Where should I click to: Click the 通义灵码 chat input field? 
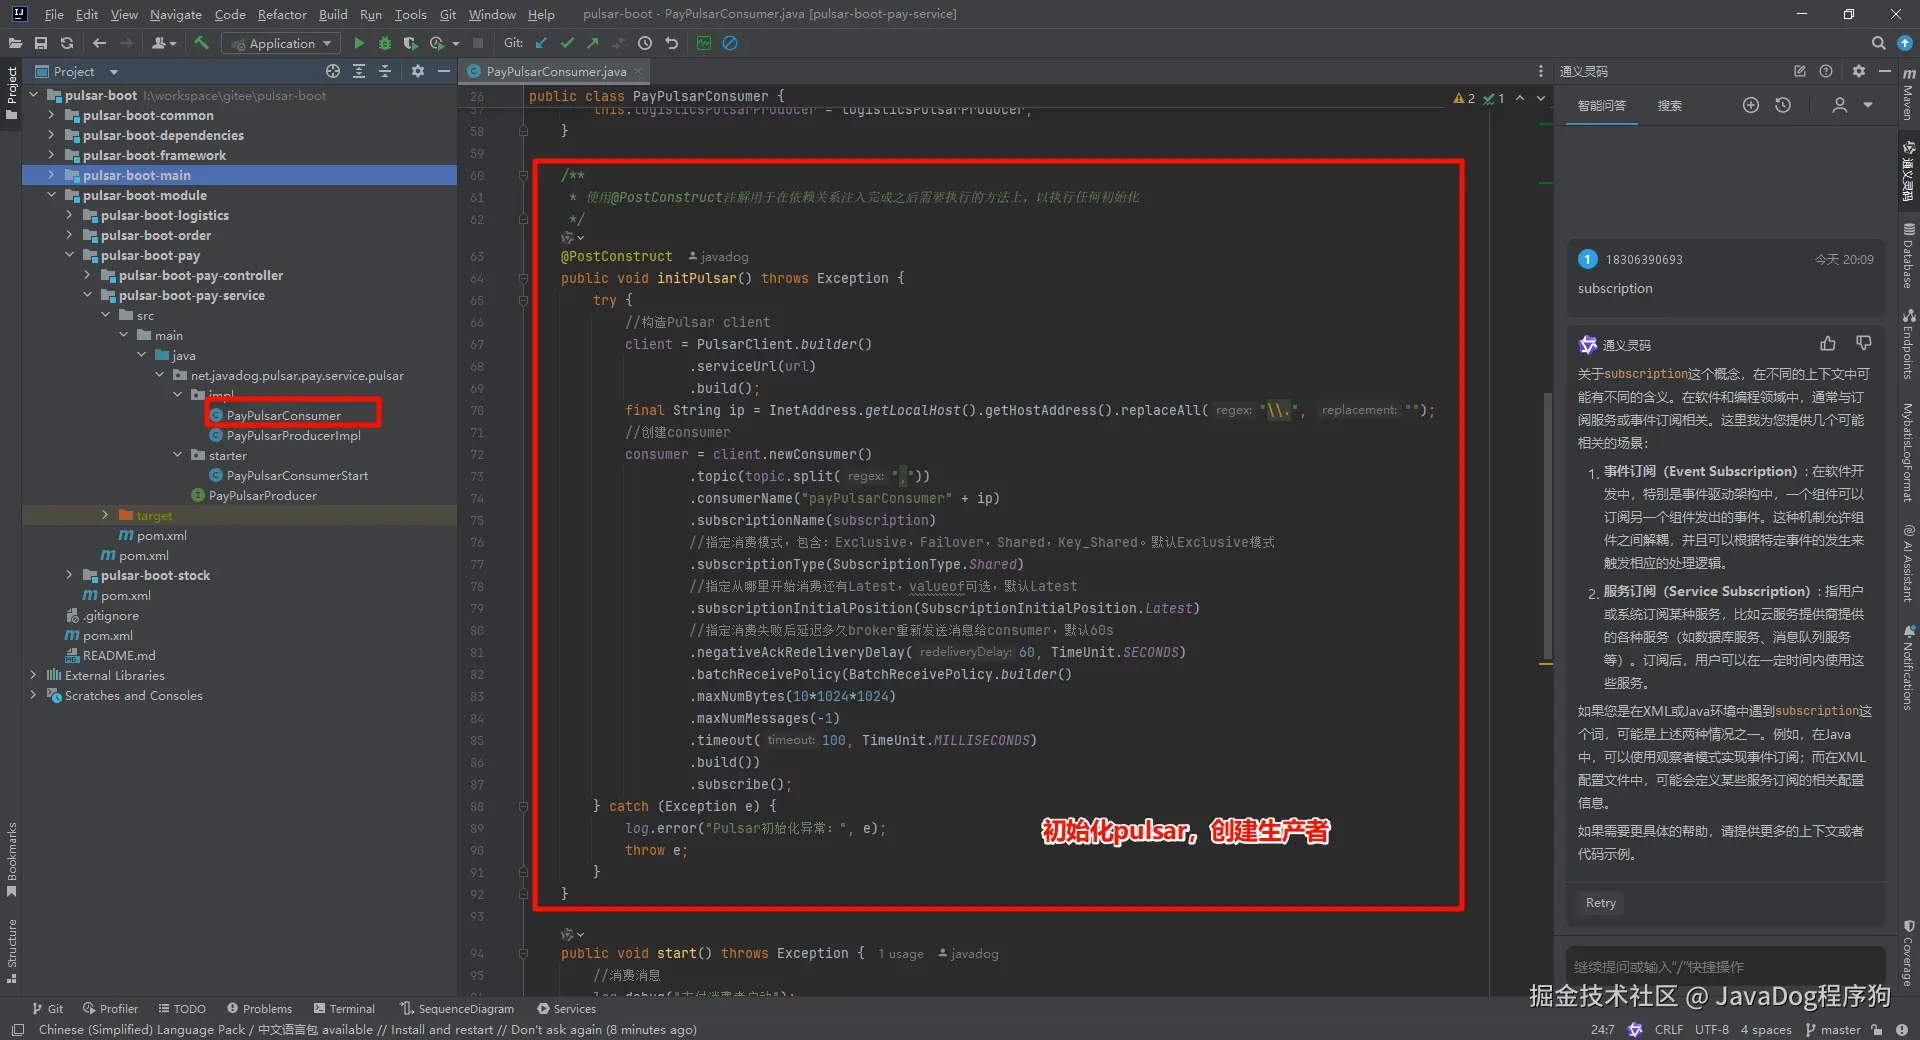point(1725,966)
